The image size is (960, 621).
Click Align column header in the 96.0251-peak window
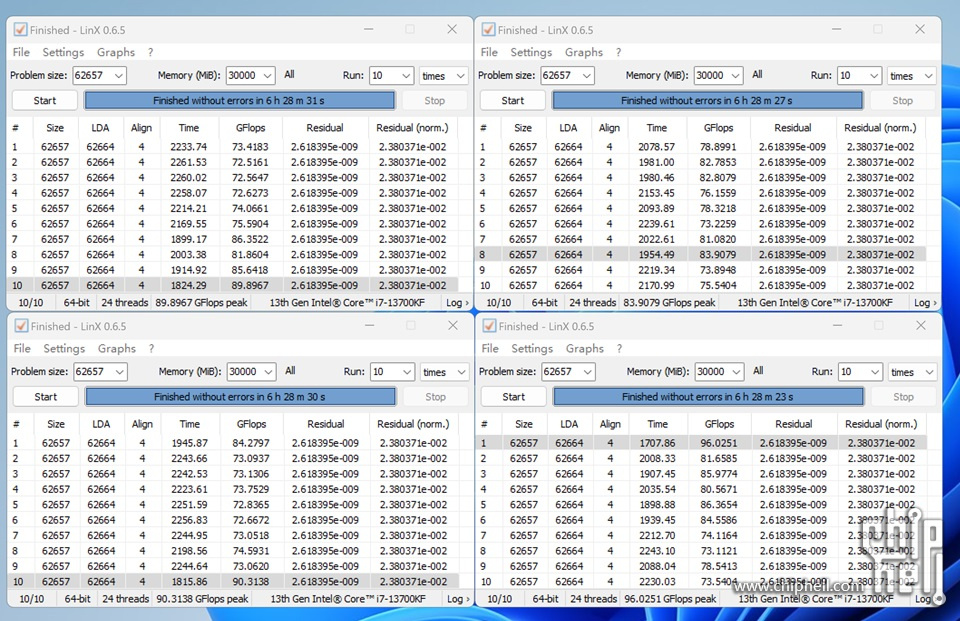click(x=610, y=424)
